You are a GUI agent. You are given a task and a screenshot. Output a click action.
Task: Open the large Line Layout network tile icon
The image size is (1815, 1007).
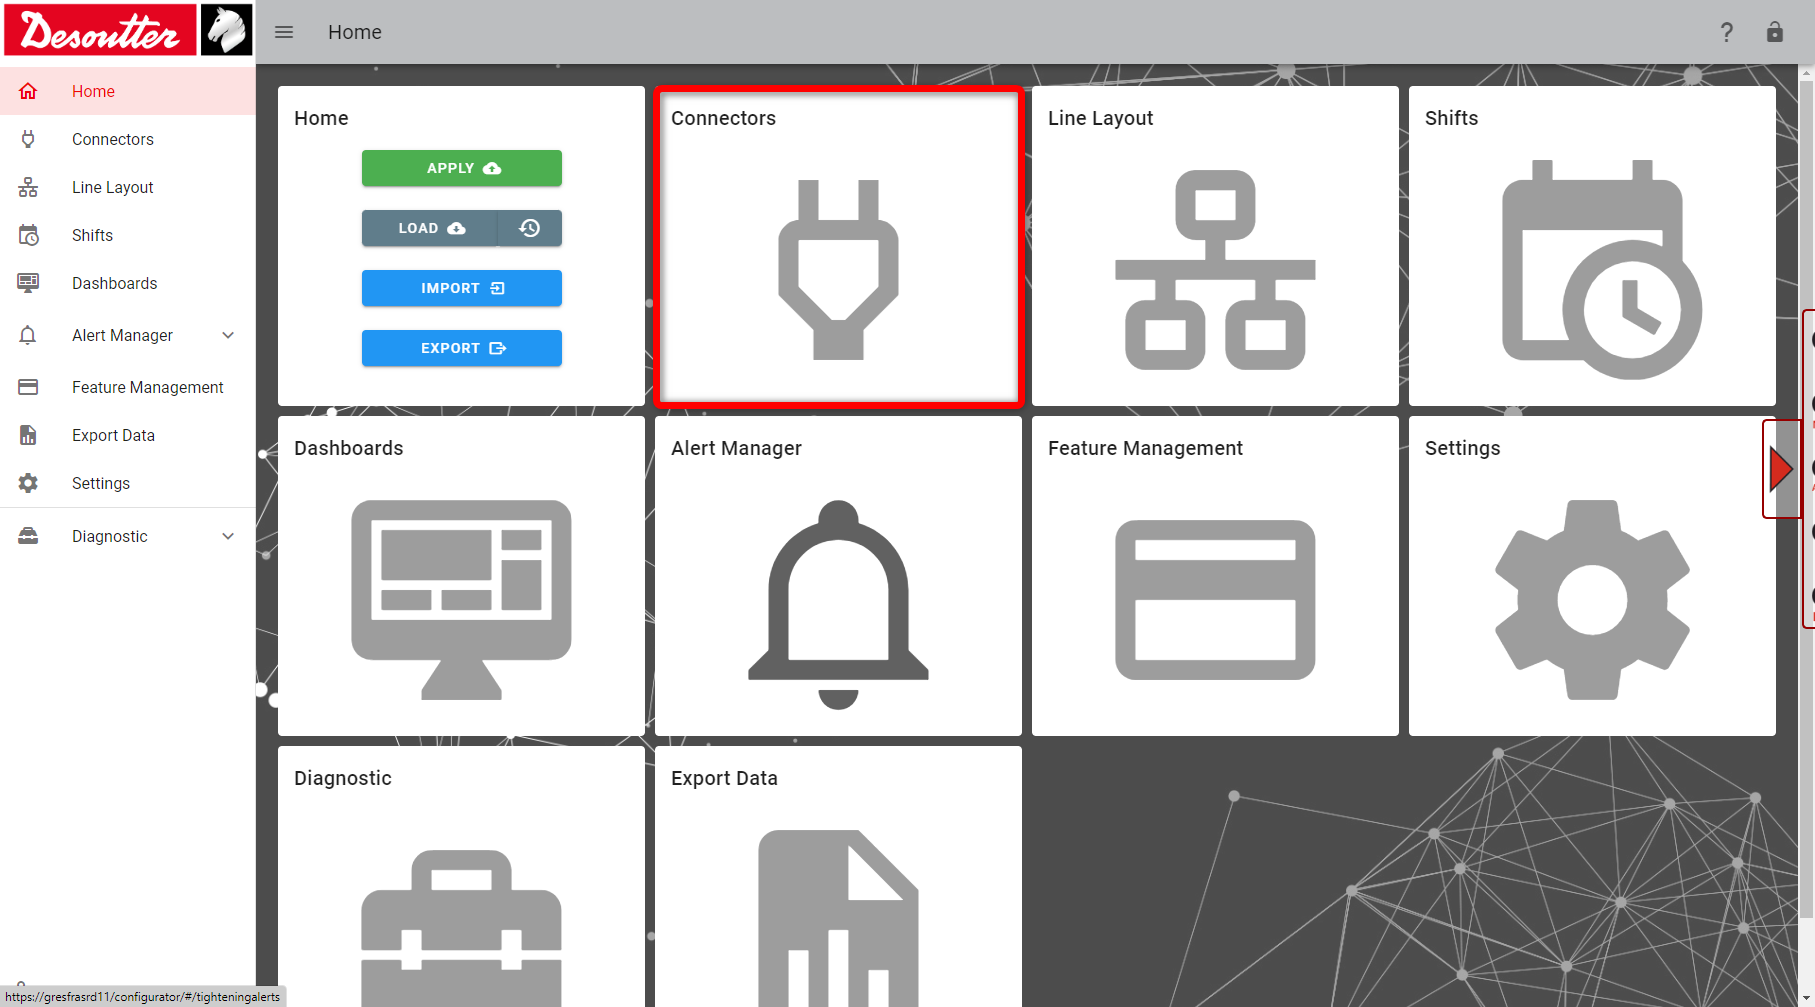coord(1215,270)
